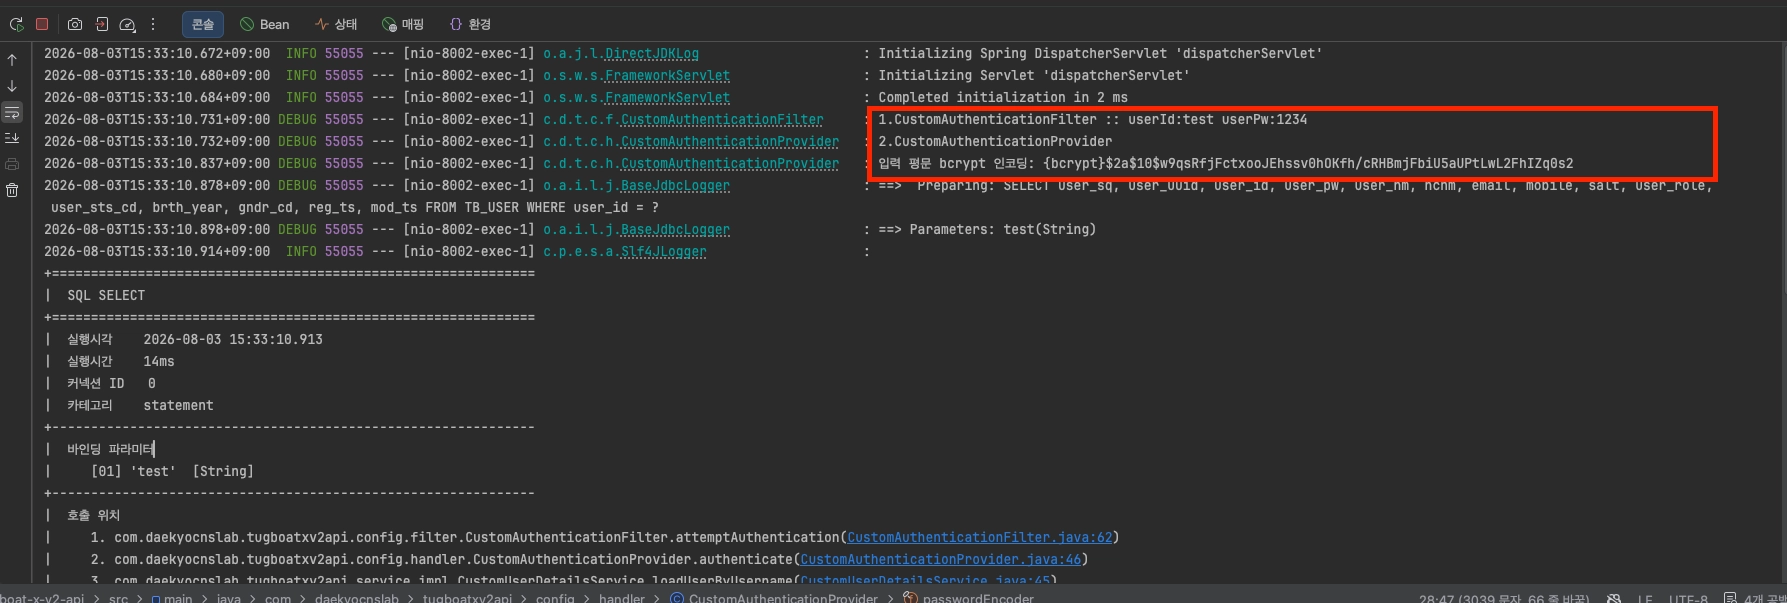
Task: Click the 'Completed initialization in 2 ms' message
Action: [1003, 98]
